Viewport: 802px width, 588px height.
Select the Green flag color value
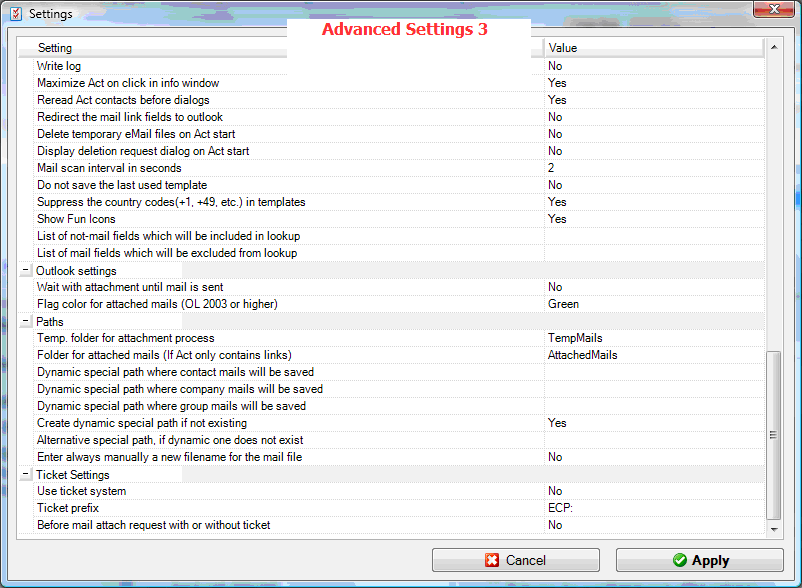pyautogui.click(x=563, y=304)
